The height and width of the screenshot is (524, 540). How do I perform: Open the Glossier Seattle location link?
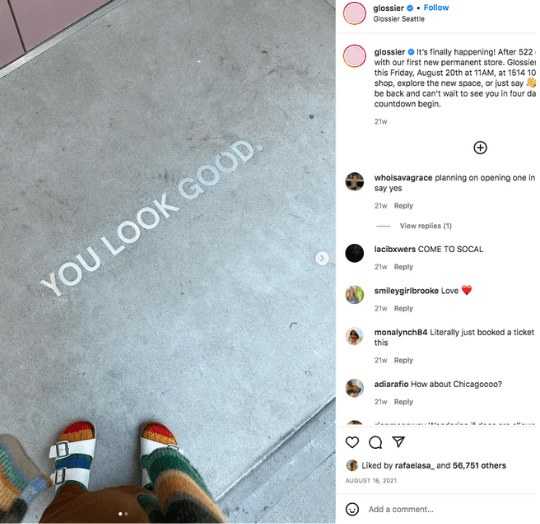(x=399, y=19)
